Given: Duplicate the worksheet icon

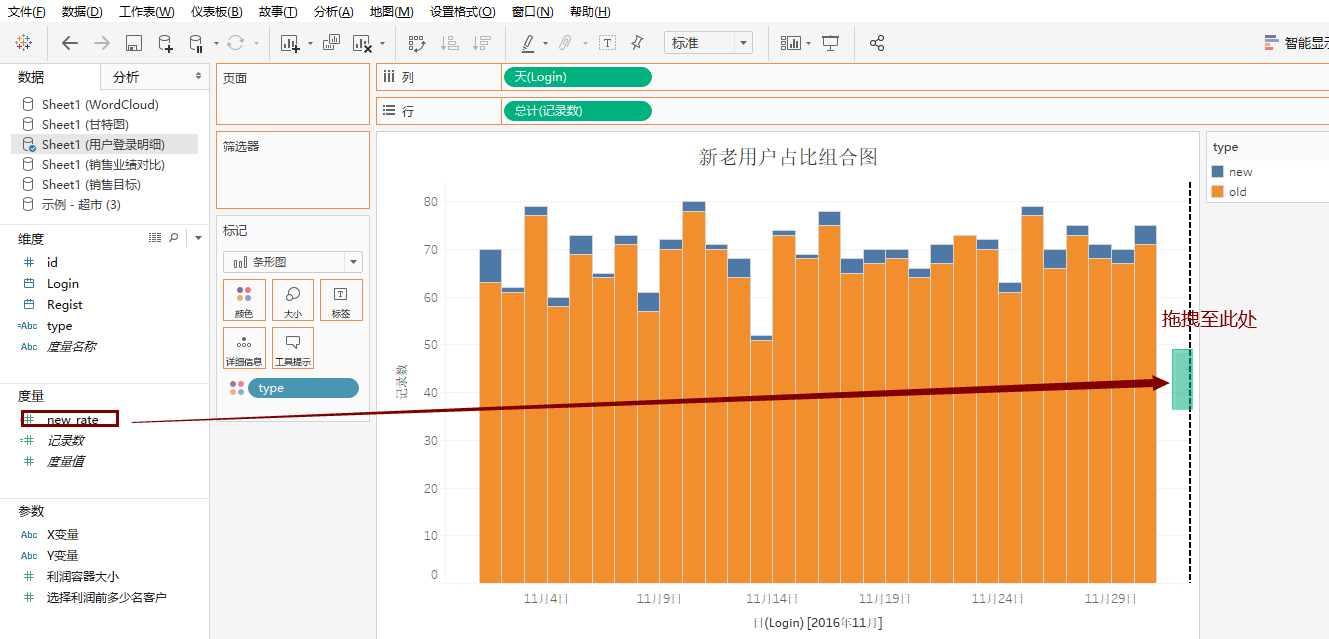Looking at the screenshot, I should [x=332, y=43].
